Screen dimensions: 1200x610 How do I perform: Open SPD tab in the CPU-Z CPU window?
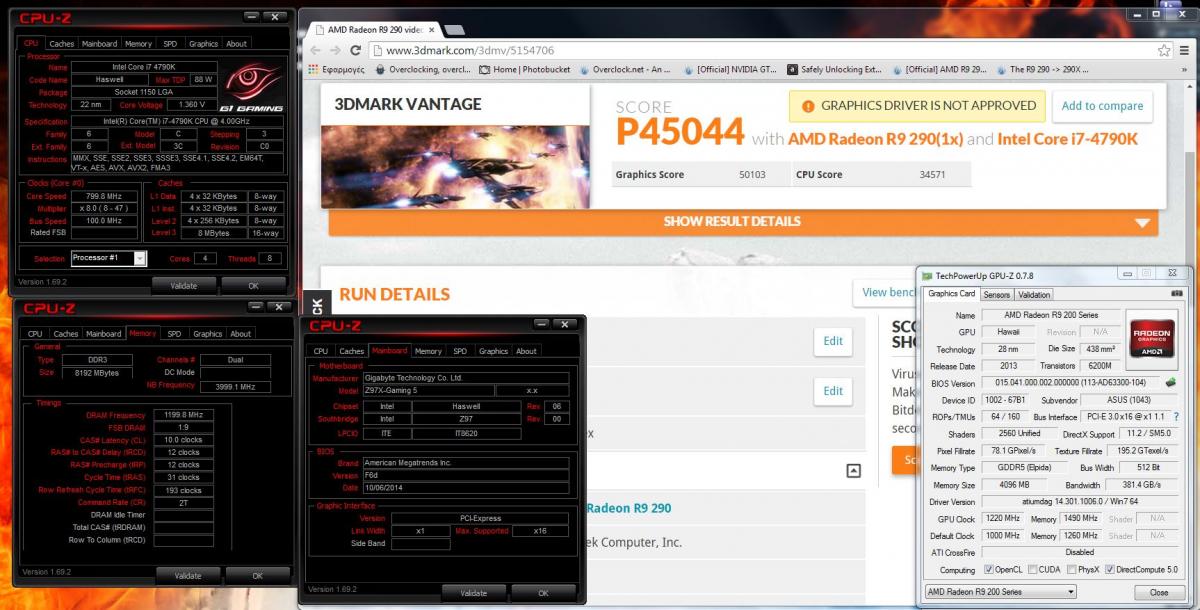(x=169, y=44)
